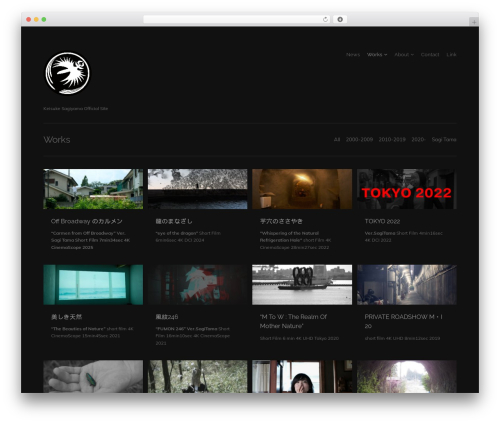Filter works by 2010-2019

(392, 139)
